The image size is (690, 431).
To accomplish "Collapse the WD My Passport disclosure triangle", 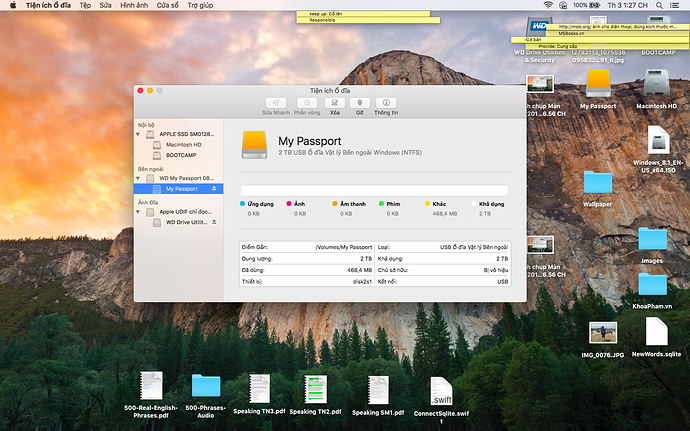I will tap(138, 178).
